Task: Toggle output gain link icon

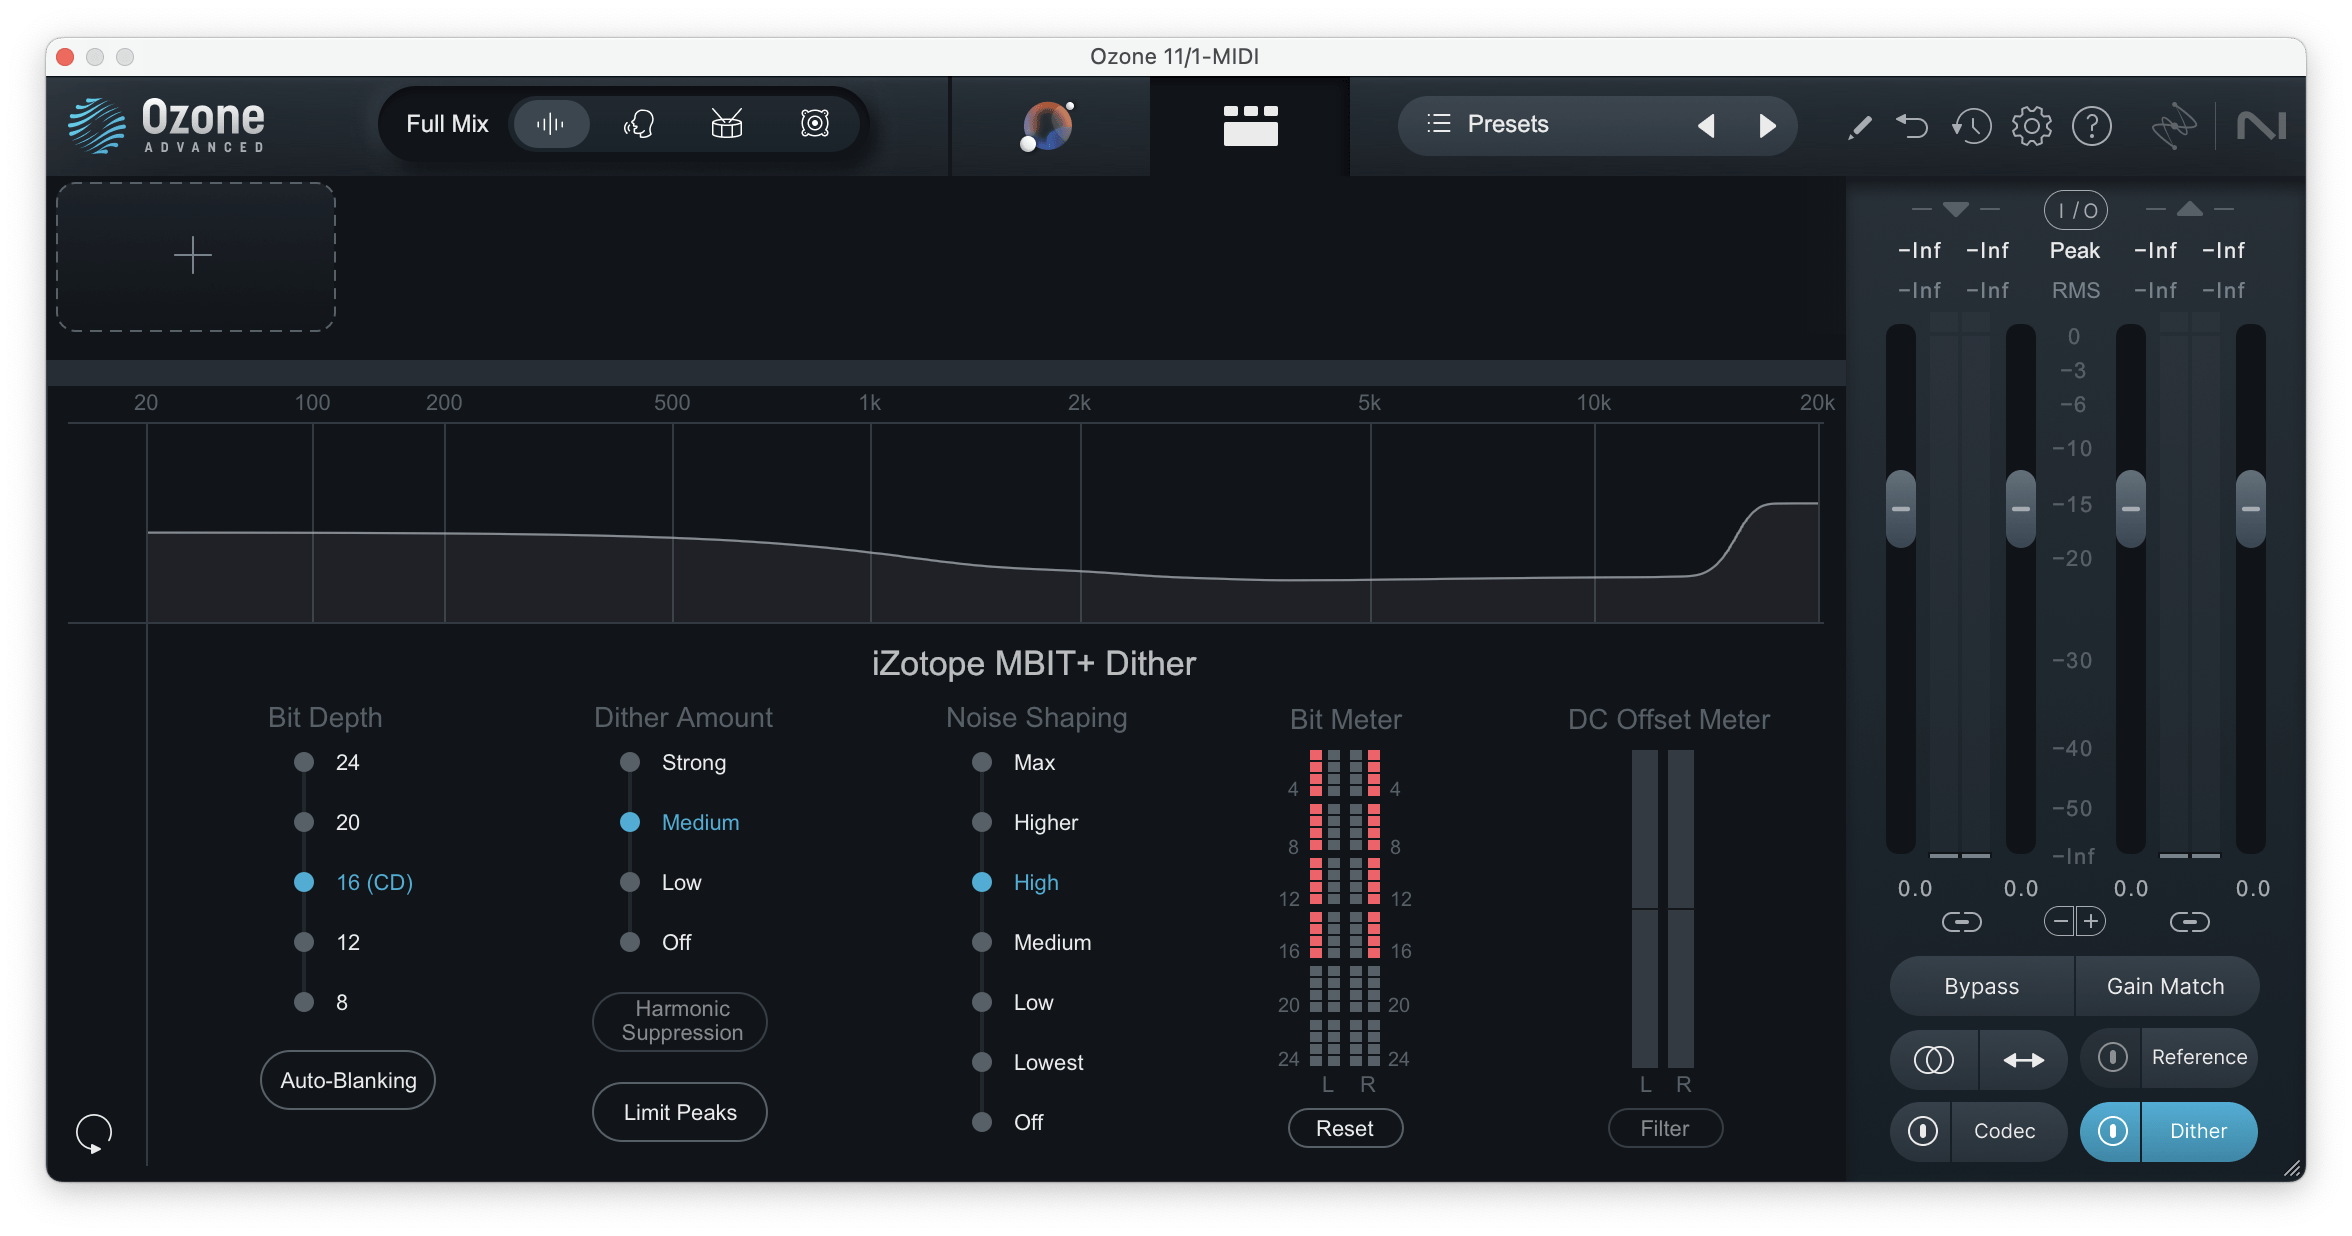Action: (x=2190, y=921)
